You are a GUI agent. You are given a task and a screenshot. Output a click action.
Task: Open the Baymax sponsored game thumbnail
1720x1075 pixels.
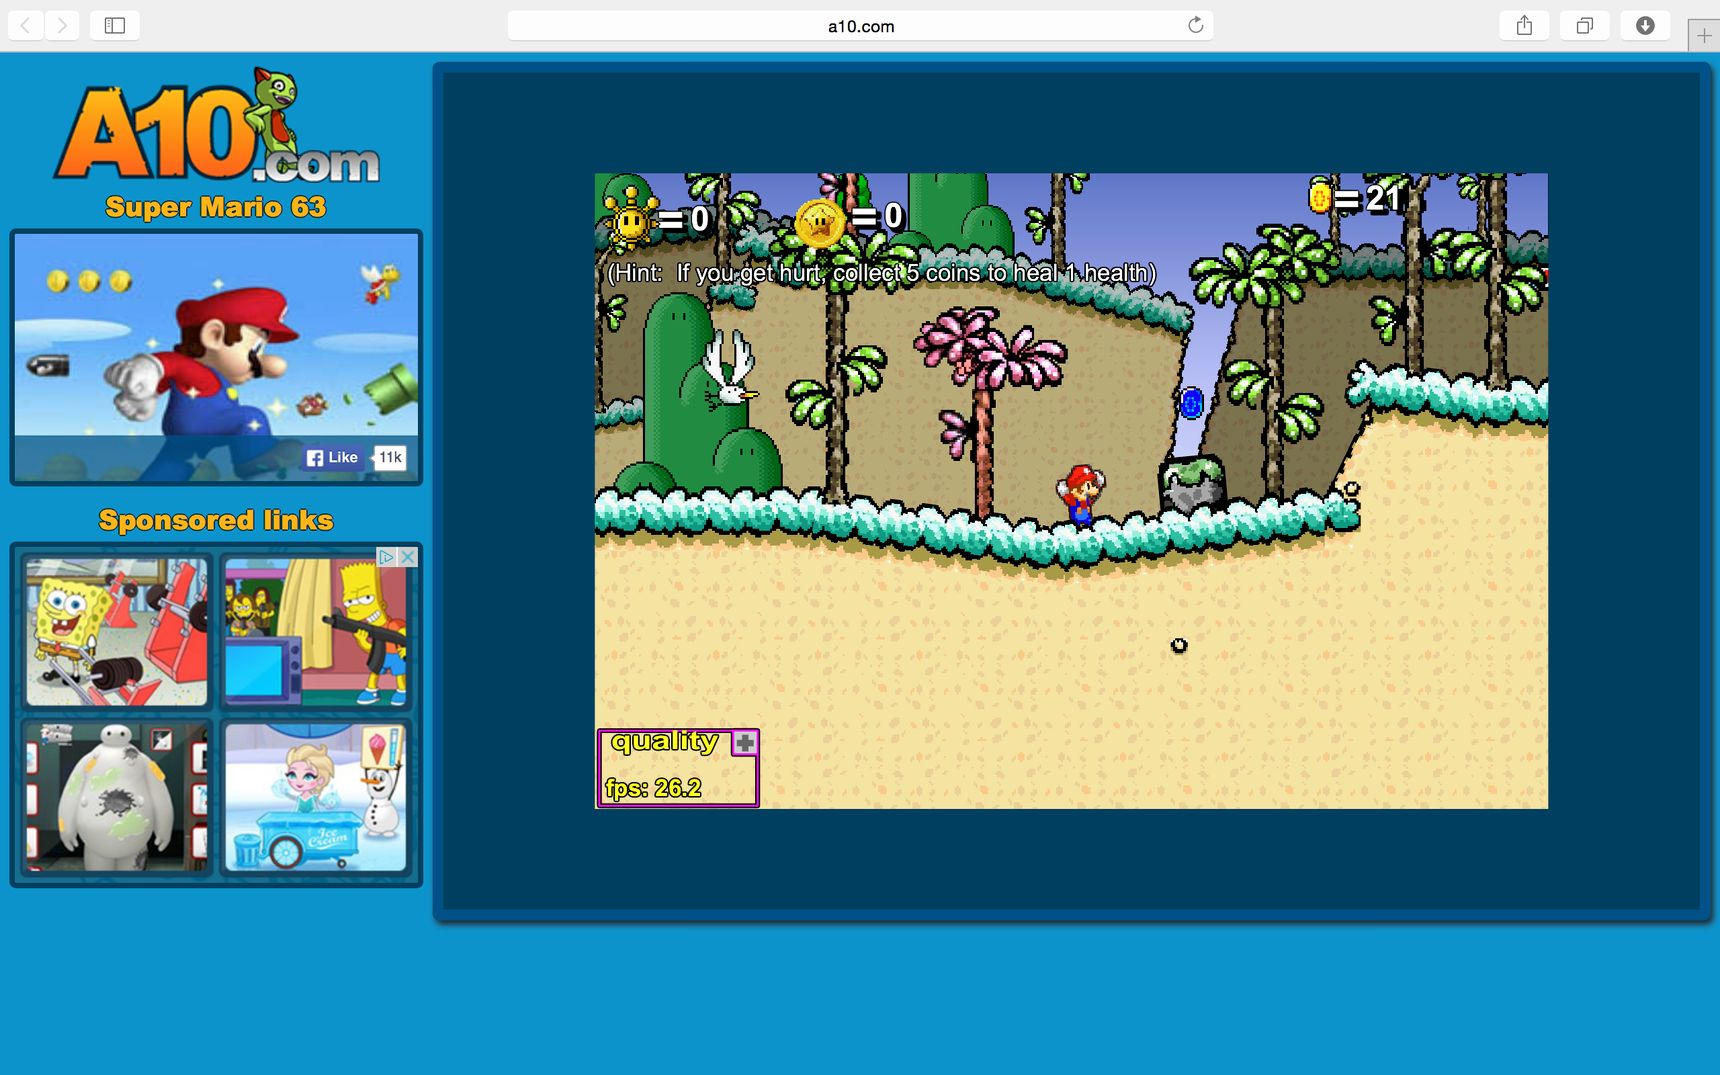tap(116, 797)
